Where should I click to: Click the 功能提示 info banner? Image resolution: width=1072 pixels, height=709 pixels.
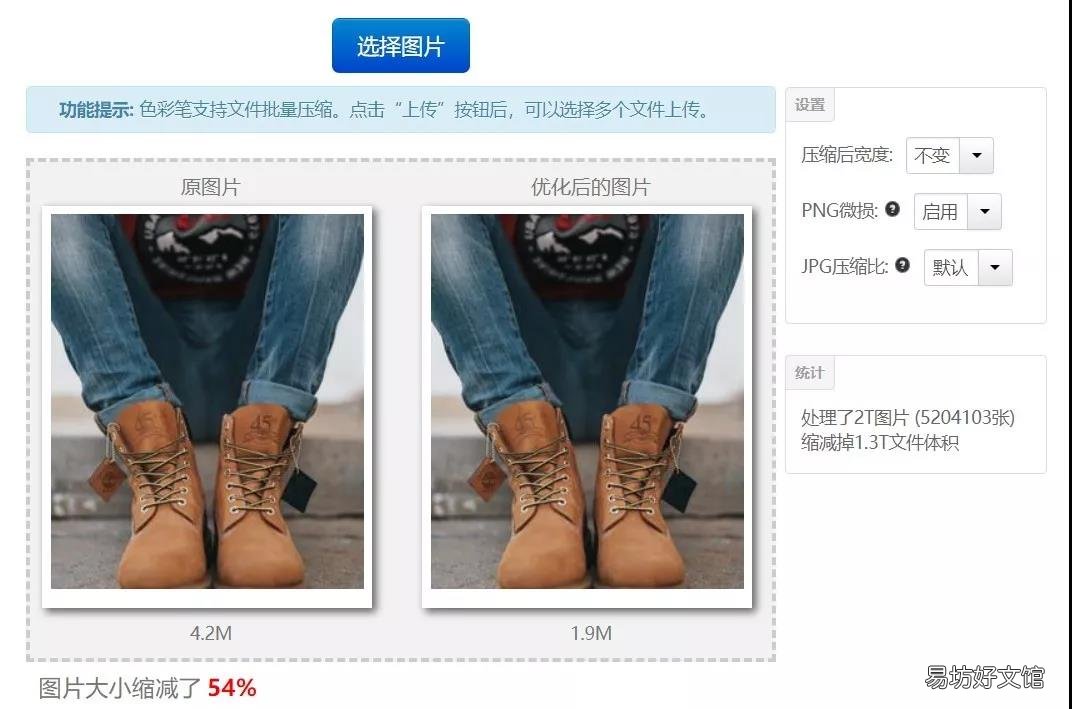tap(401, 109)
